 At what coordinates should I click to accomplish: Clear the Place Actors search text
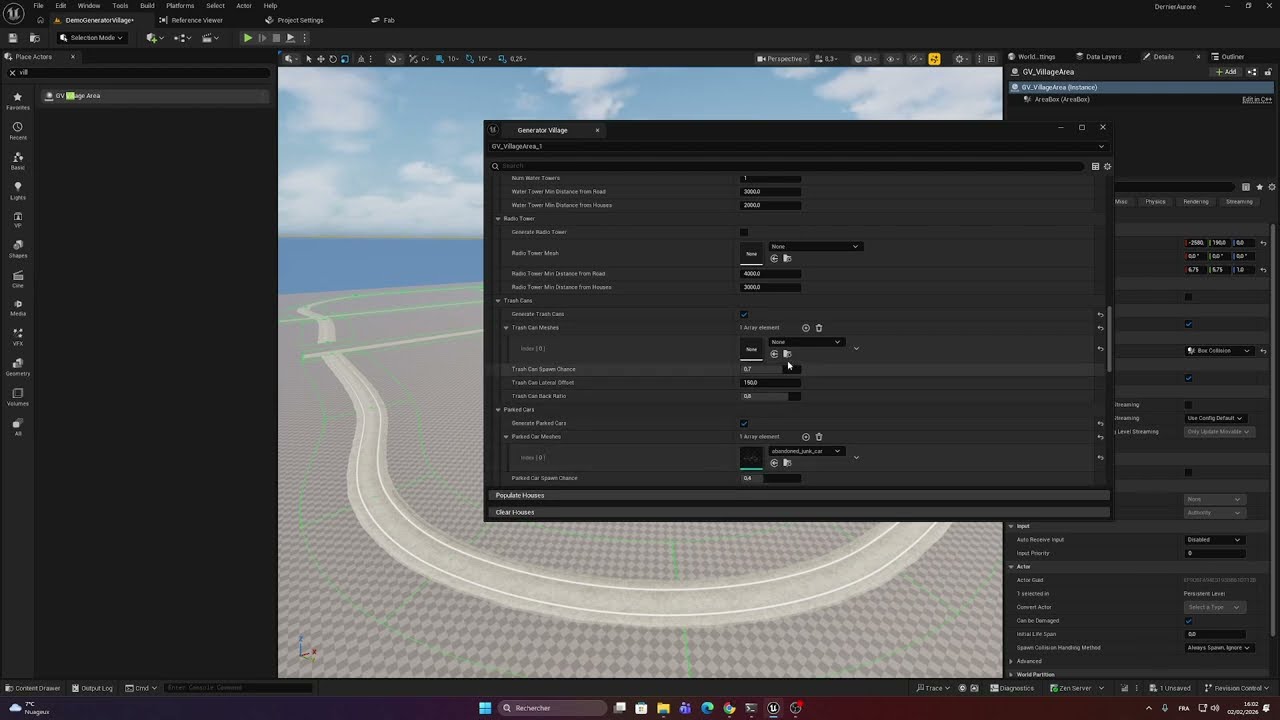click(x=12, y=72)
